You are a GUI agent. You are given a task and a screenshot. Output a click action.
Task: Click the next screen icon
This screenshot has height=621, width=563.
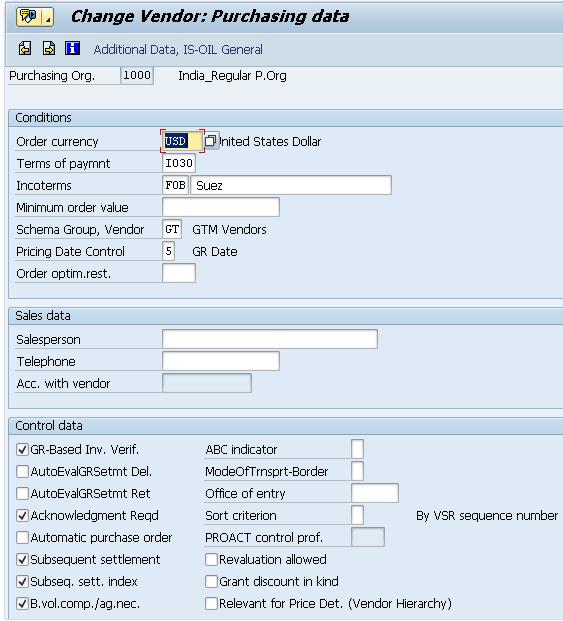click(49, 48)
